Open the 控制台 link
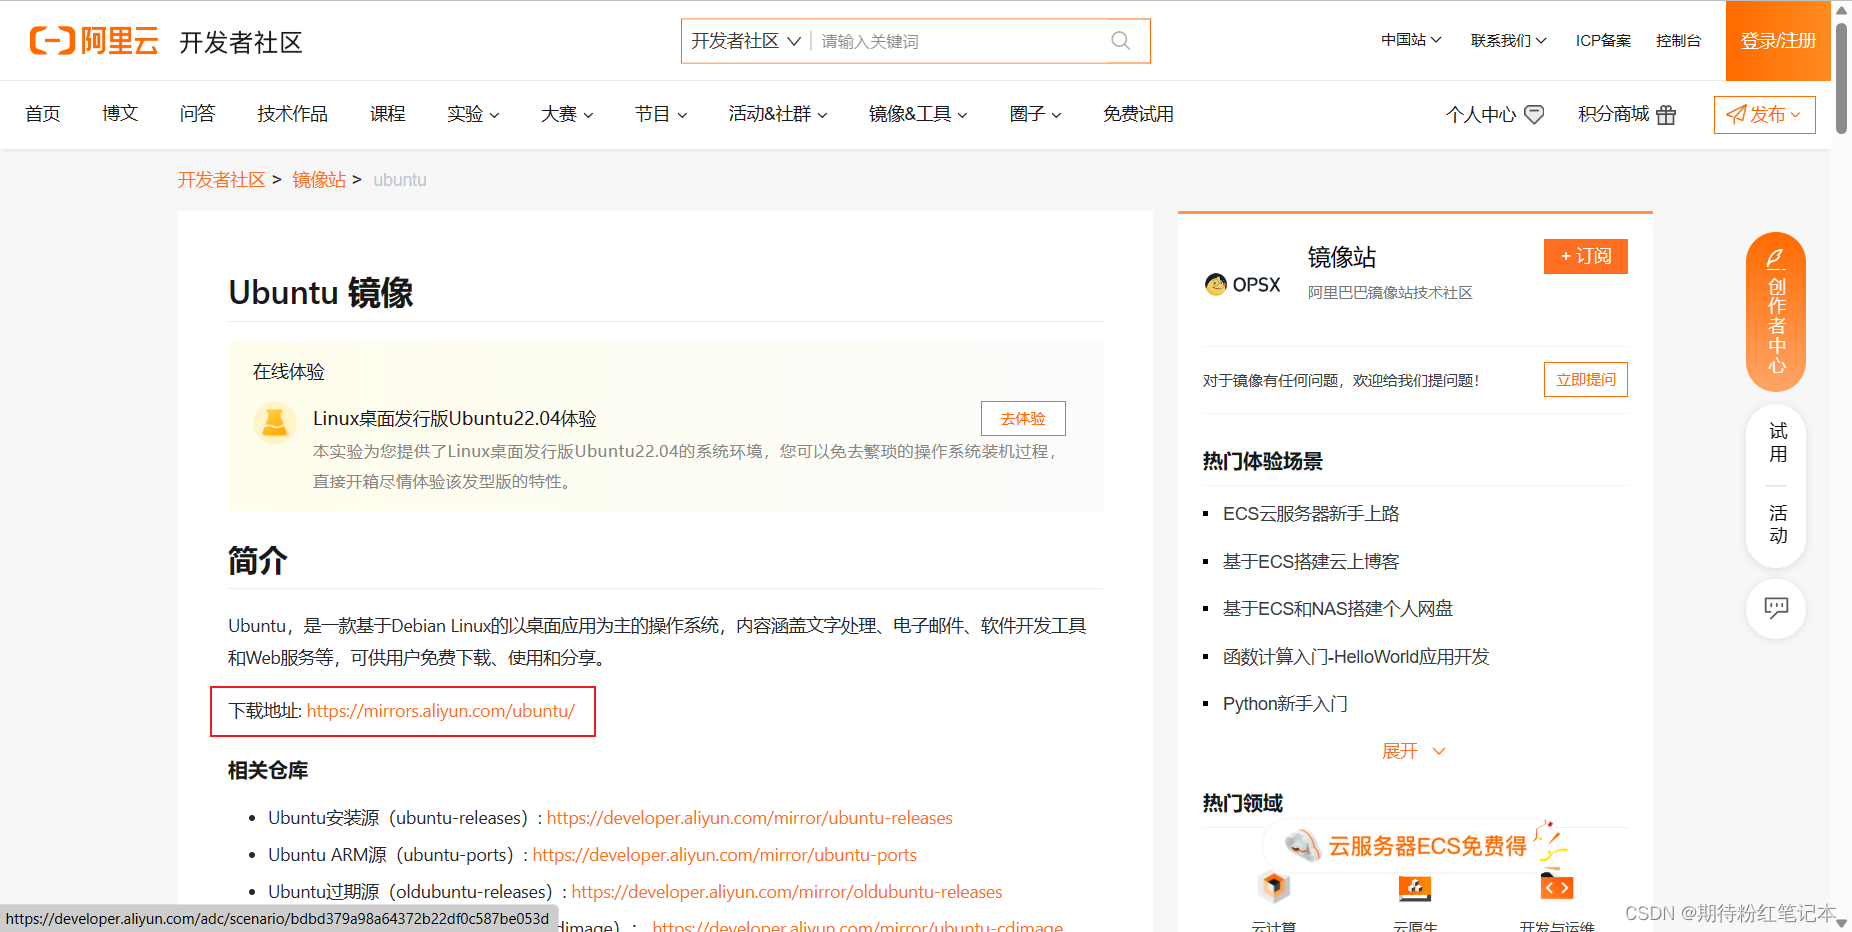Screen dimensions: 1852x932 click(1678, 40)
